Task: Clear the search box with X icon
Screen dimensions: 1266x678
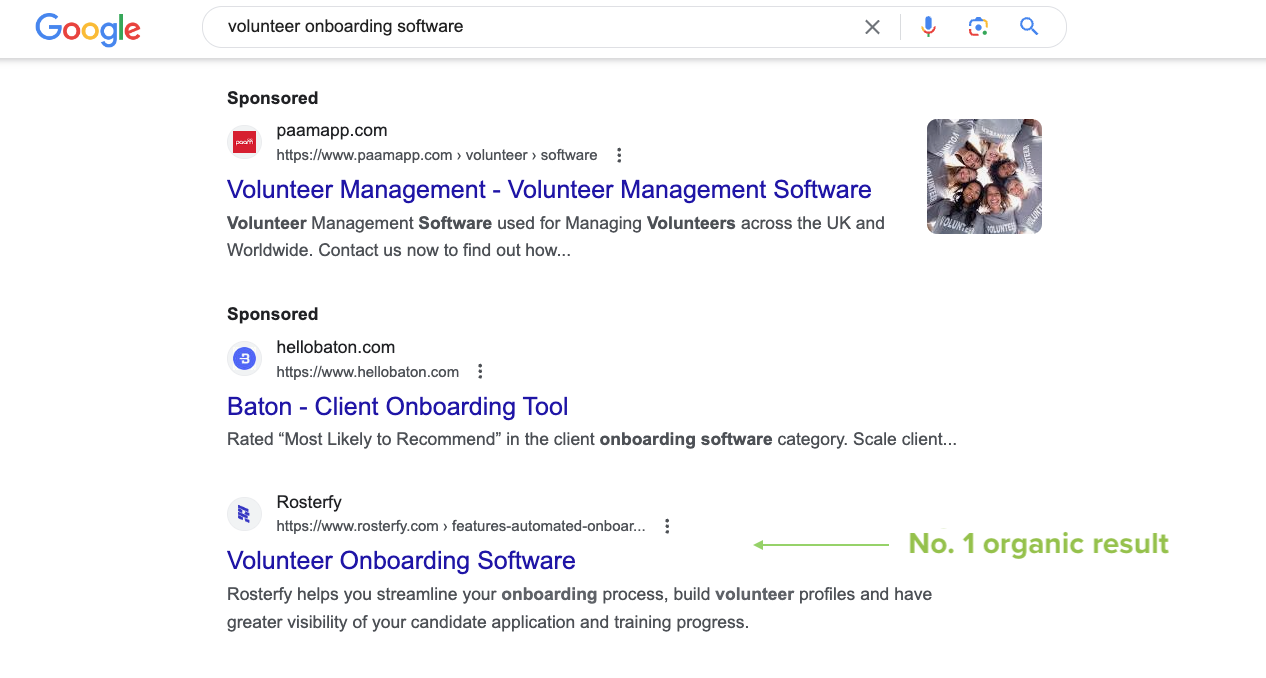Action: (872, 27)
